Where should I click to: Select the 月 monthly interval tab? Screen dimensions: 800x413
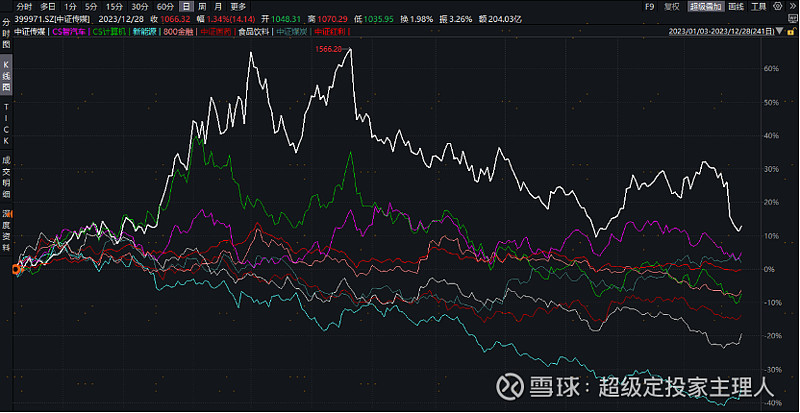(x=218, y=7)
